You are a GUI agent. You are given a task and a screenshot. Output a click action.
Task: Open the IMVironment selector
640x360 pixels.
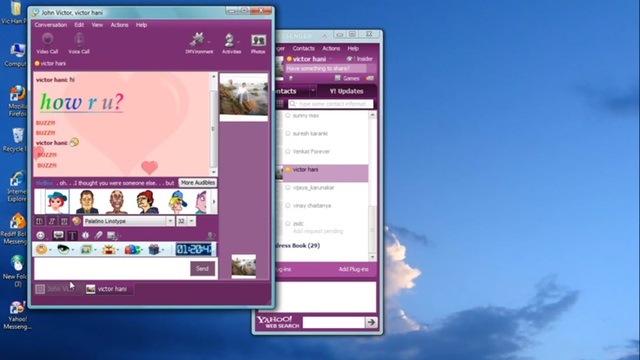pos(199,43)
